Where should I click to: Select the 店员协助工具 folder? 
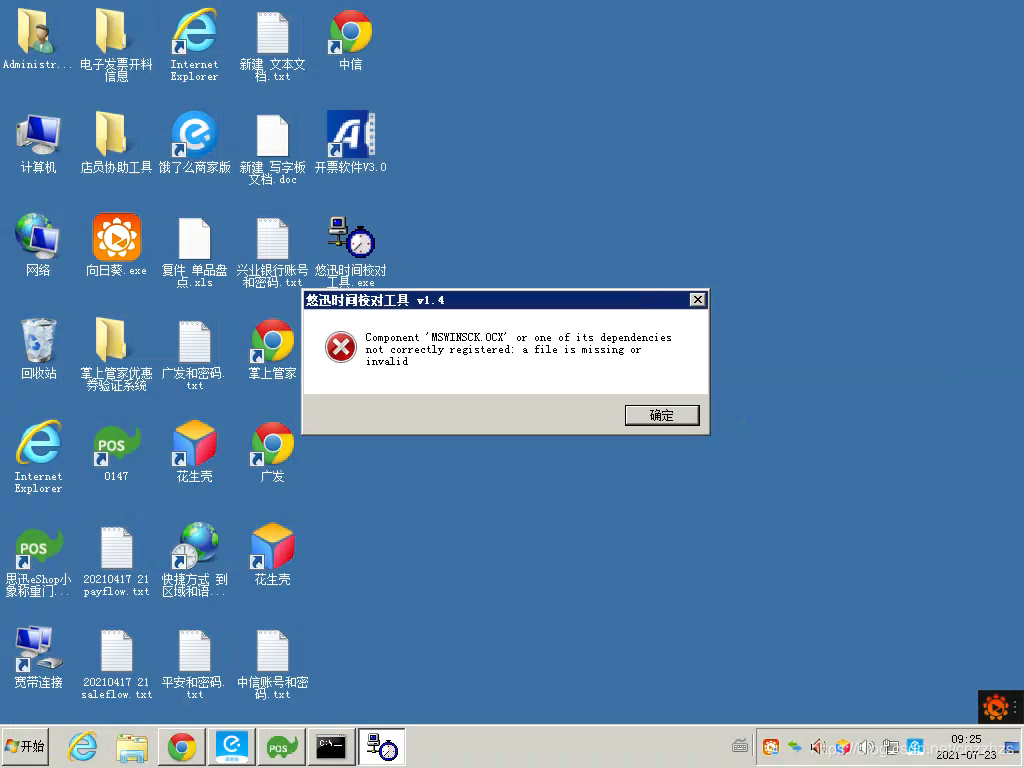116,144
